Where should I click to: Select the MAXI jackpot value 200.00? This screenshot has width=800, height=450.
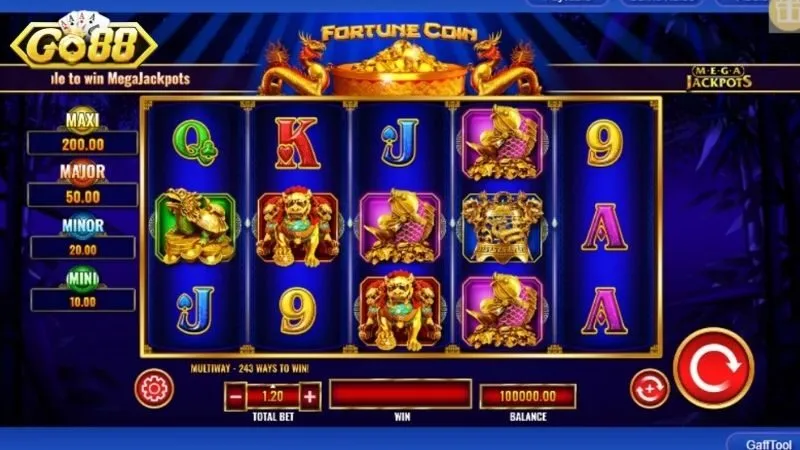(x=83, y=144)
